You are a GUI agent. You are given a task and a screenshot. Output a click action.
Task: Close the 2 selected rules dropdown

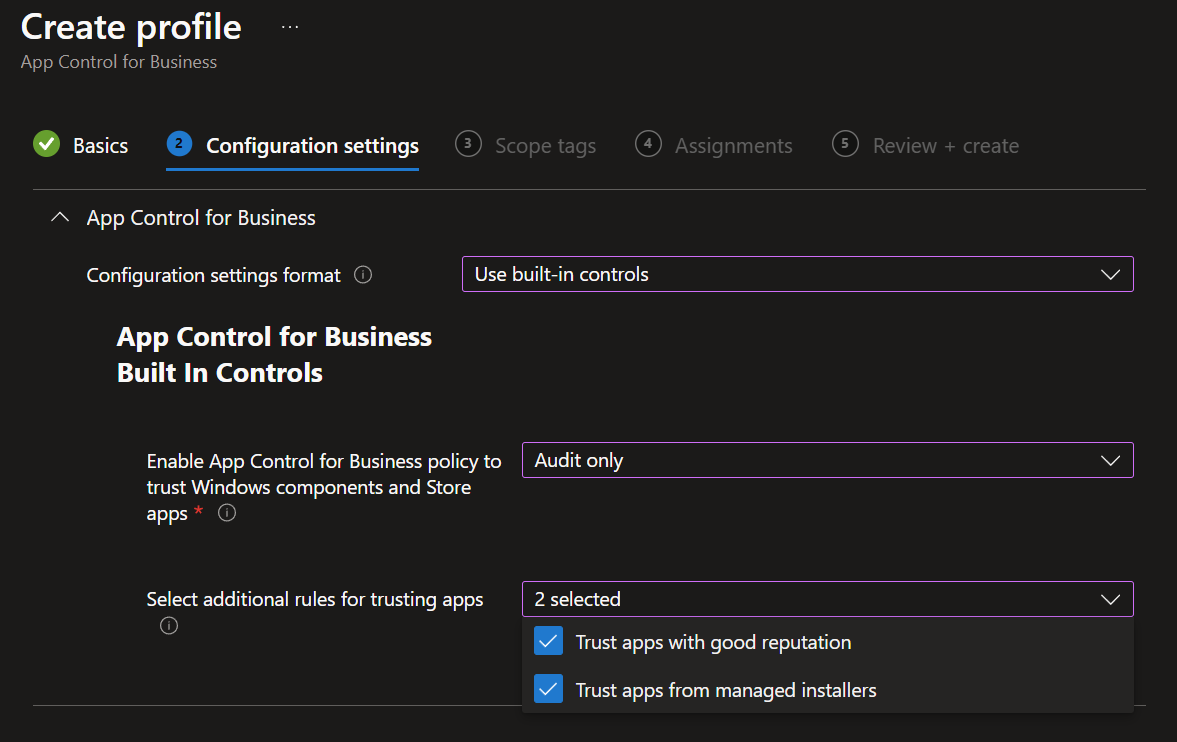[827, 599]
